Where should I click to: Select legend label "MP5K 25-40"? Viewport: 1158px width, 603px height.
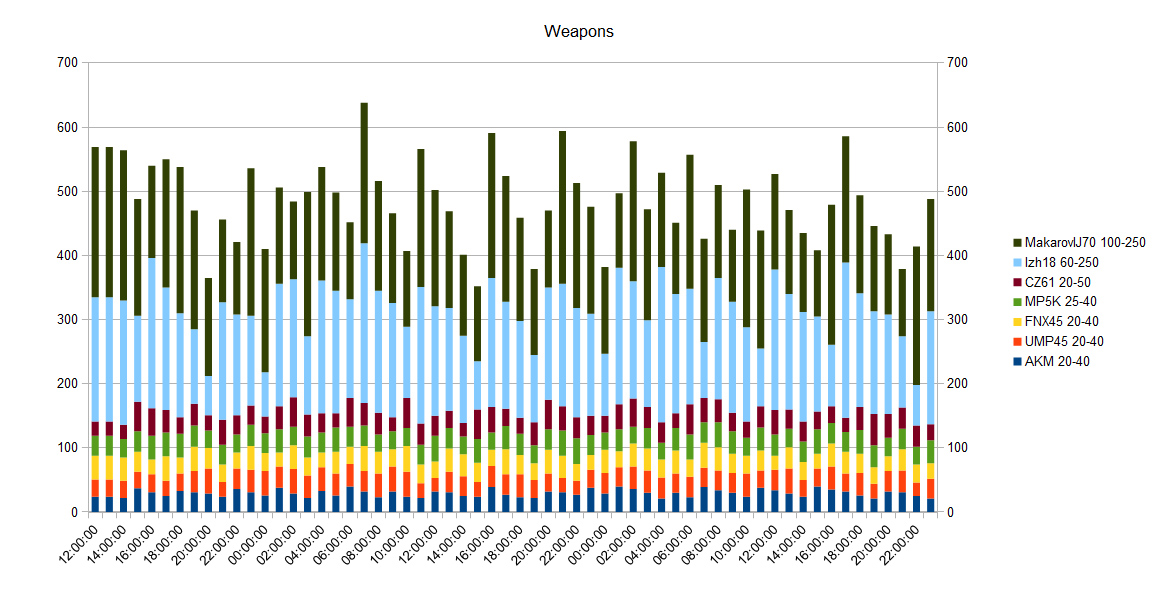click(x=1061, y=302)
